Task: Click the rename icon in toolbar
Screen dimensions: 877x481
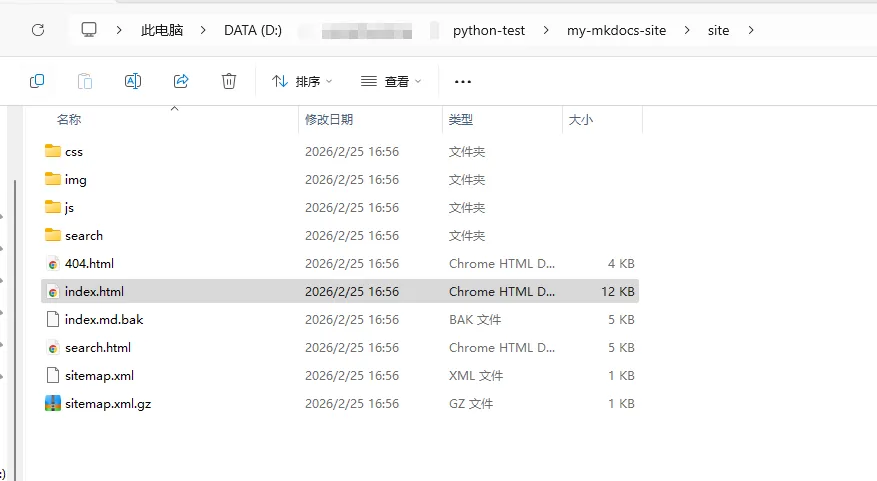Action: click(132, 81)
